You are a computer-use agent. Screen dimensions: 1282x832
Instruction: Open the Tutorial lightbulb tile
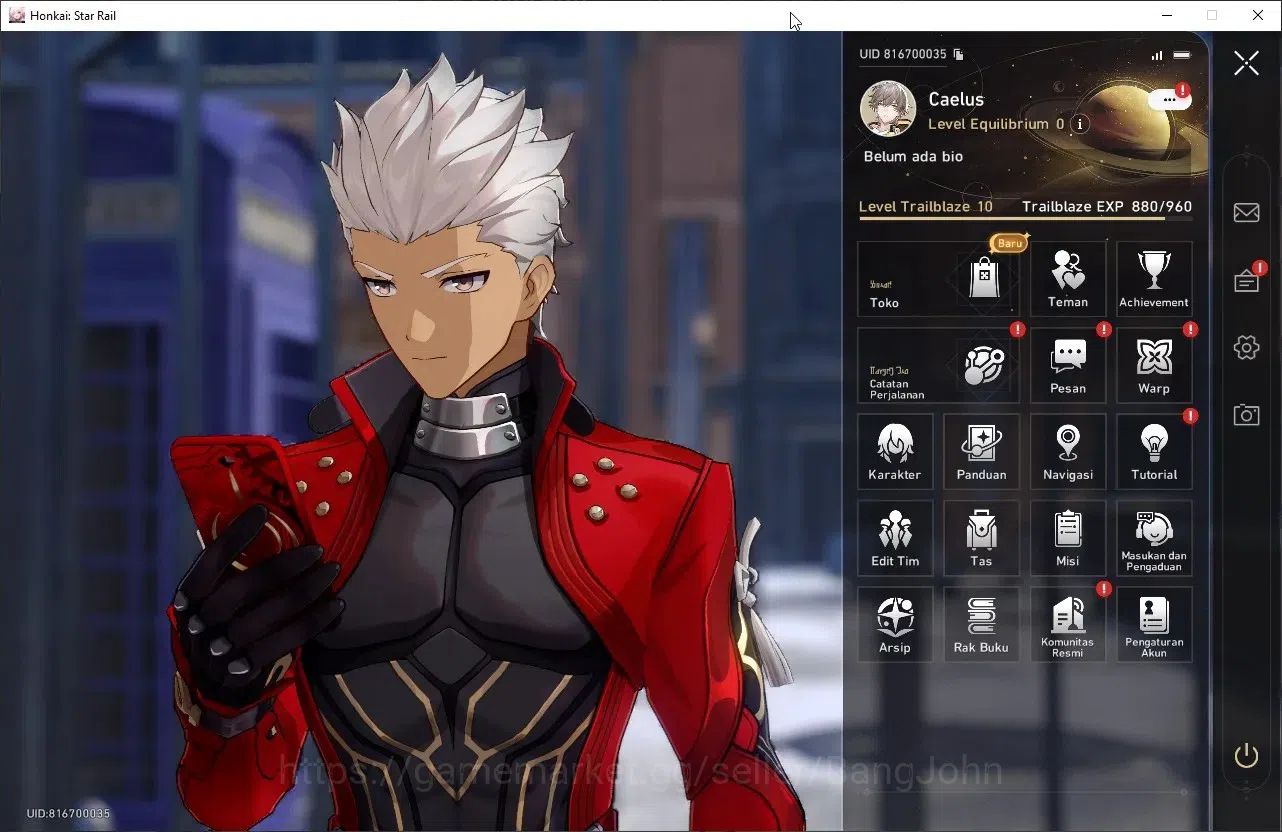pos(1154,452)
